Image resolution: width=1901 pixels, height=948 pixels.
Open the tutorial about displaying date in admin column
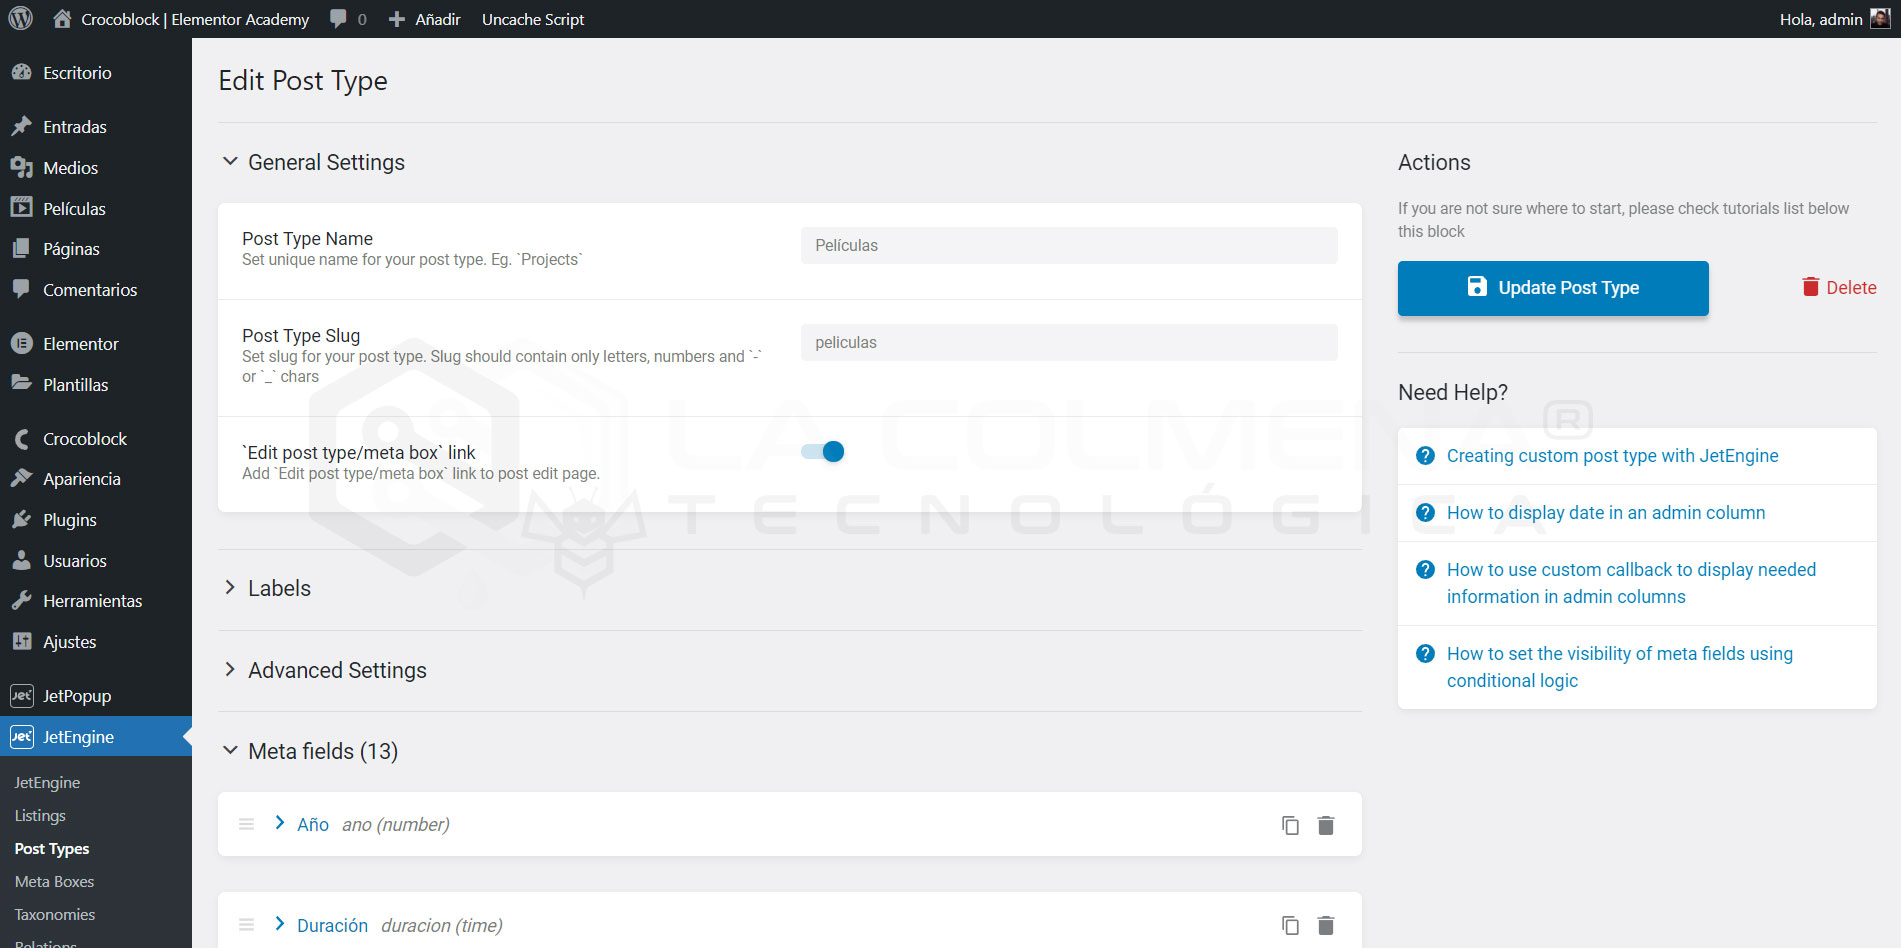click(x=1605, y=512)
